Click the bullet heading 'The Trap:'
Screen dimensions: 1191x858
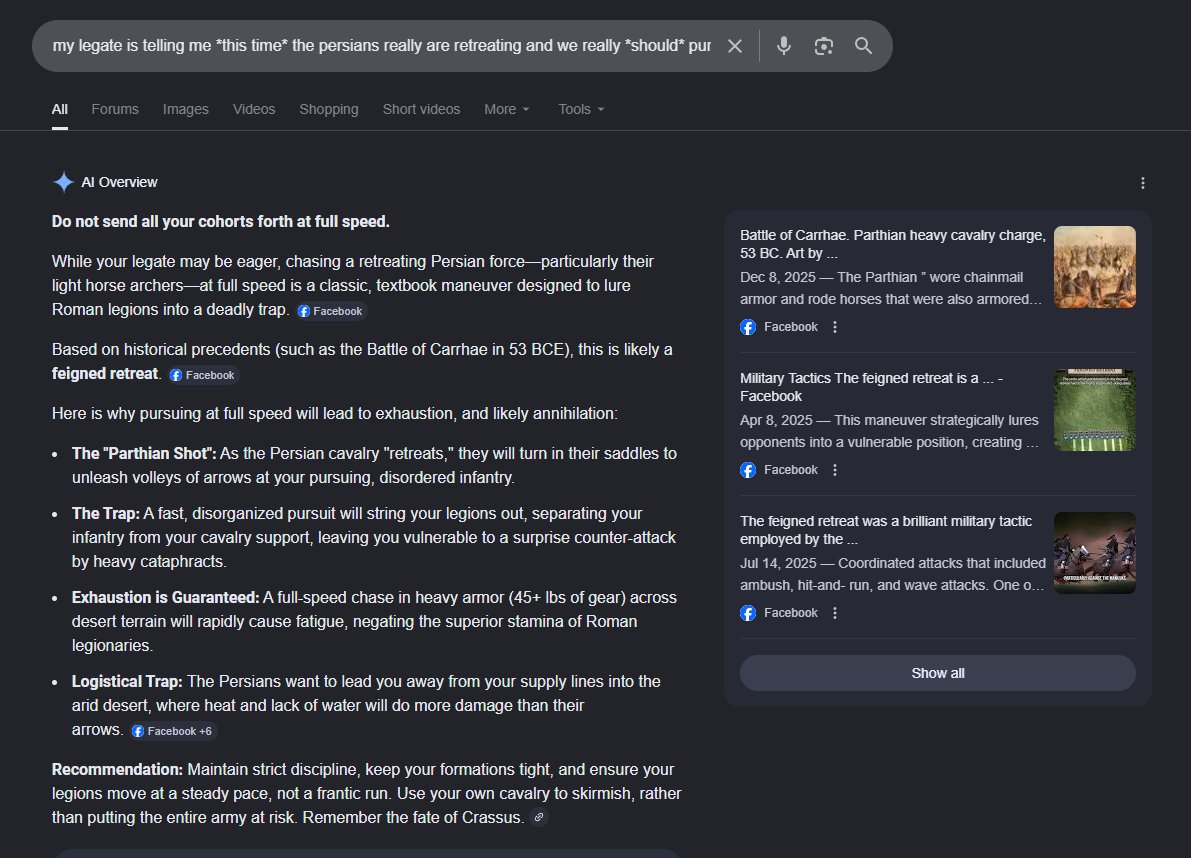click(106, 513)
